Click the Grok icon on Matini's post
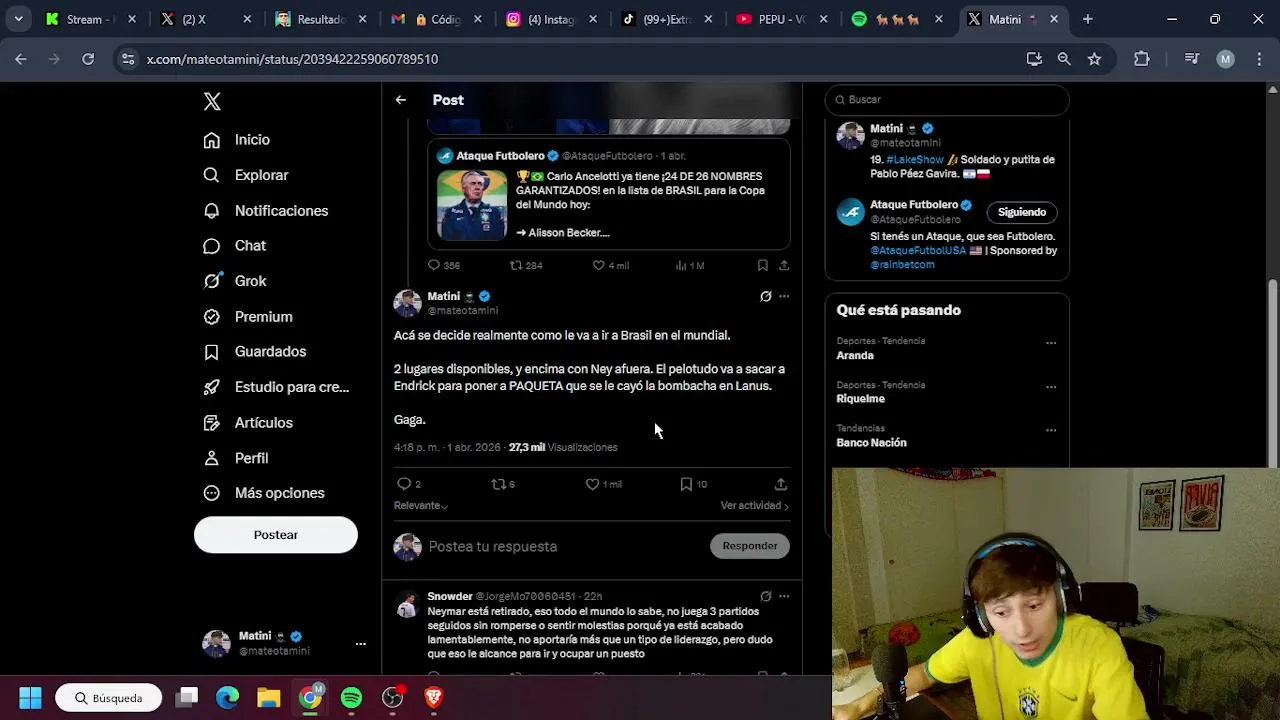Image resolution: width=1280 pixels, height=720 pixels. [x=765, y=296]
